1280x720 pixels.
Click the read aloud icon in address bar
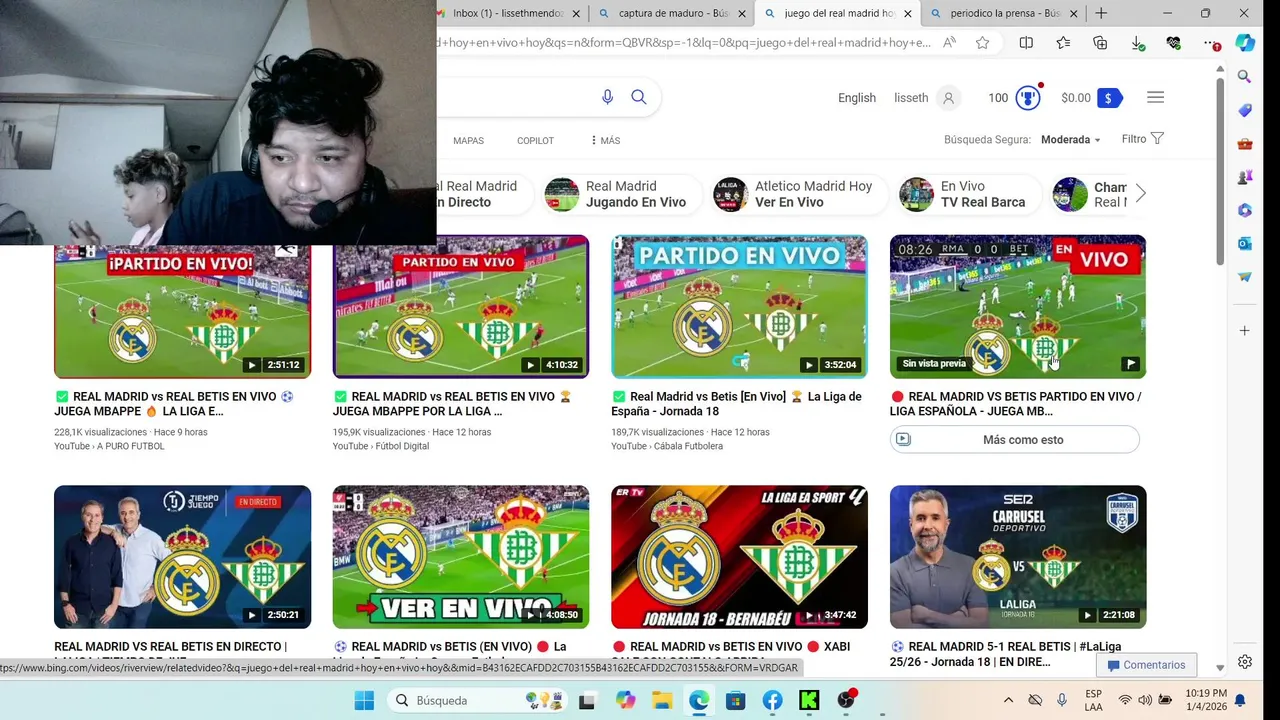(949, 43)
